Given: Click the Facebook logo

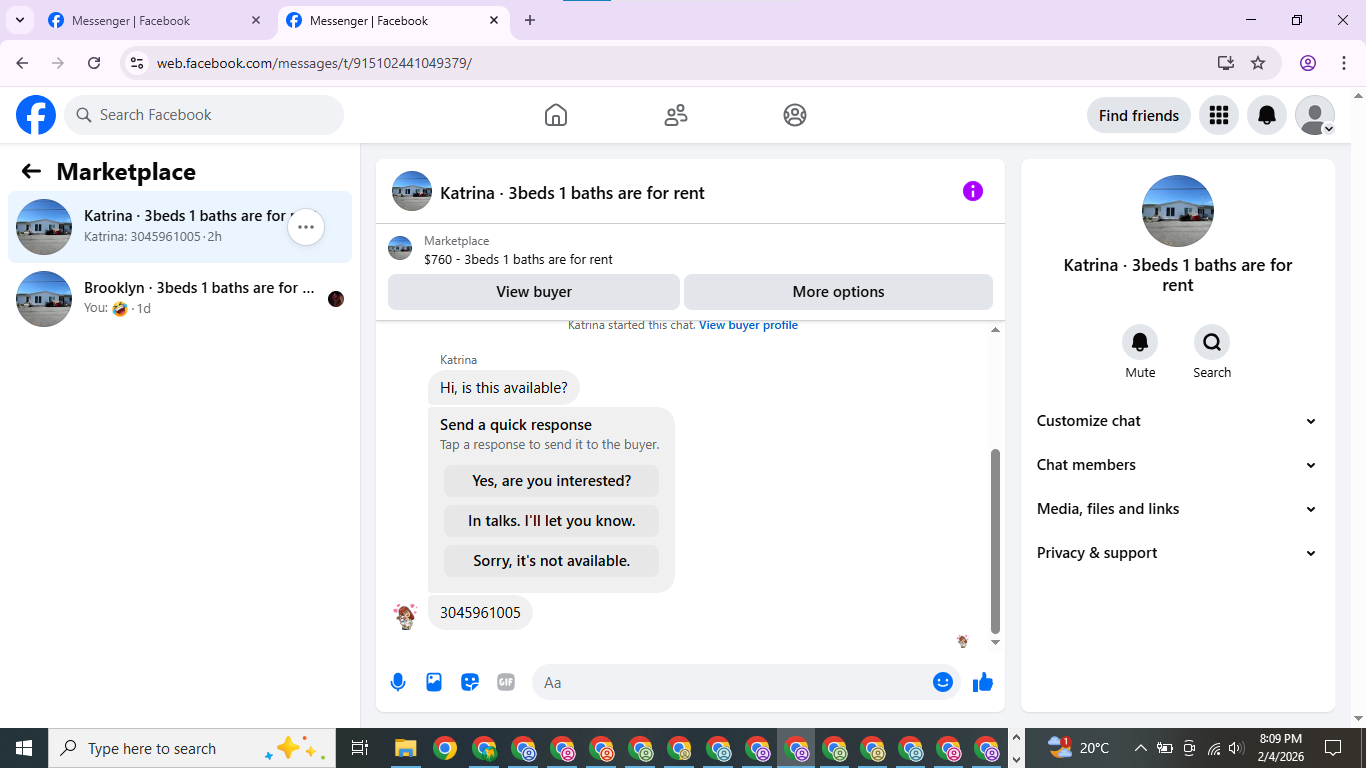Looking at the screenshot, I should [36, 115].
